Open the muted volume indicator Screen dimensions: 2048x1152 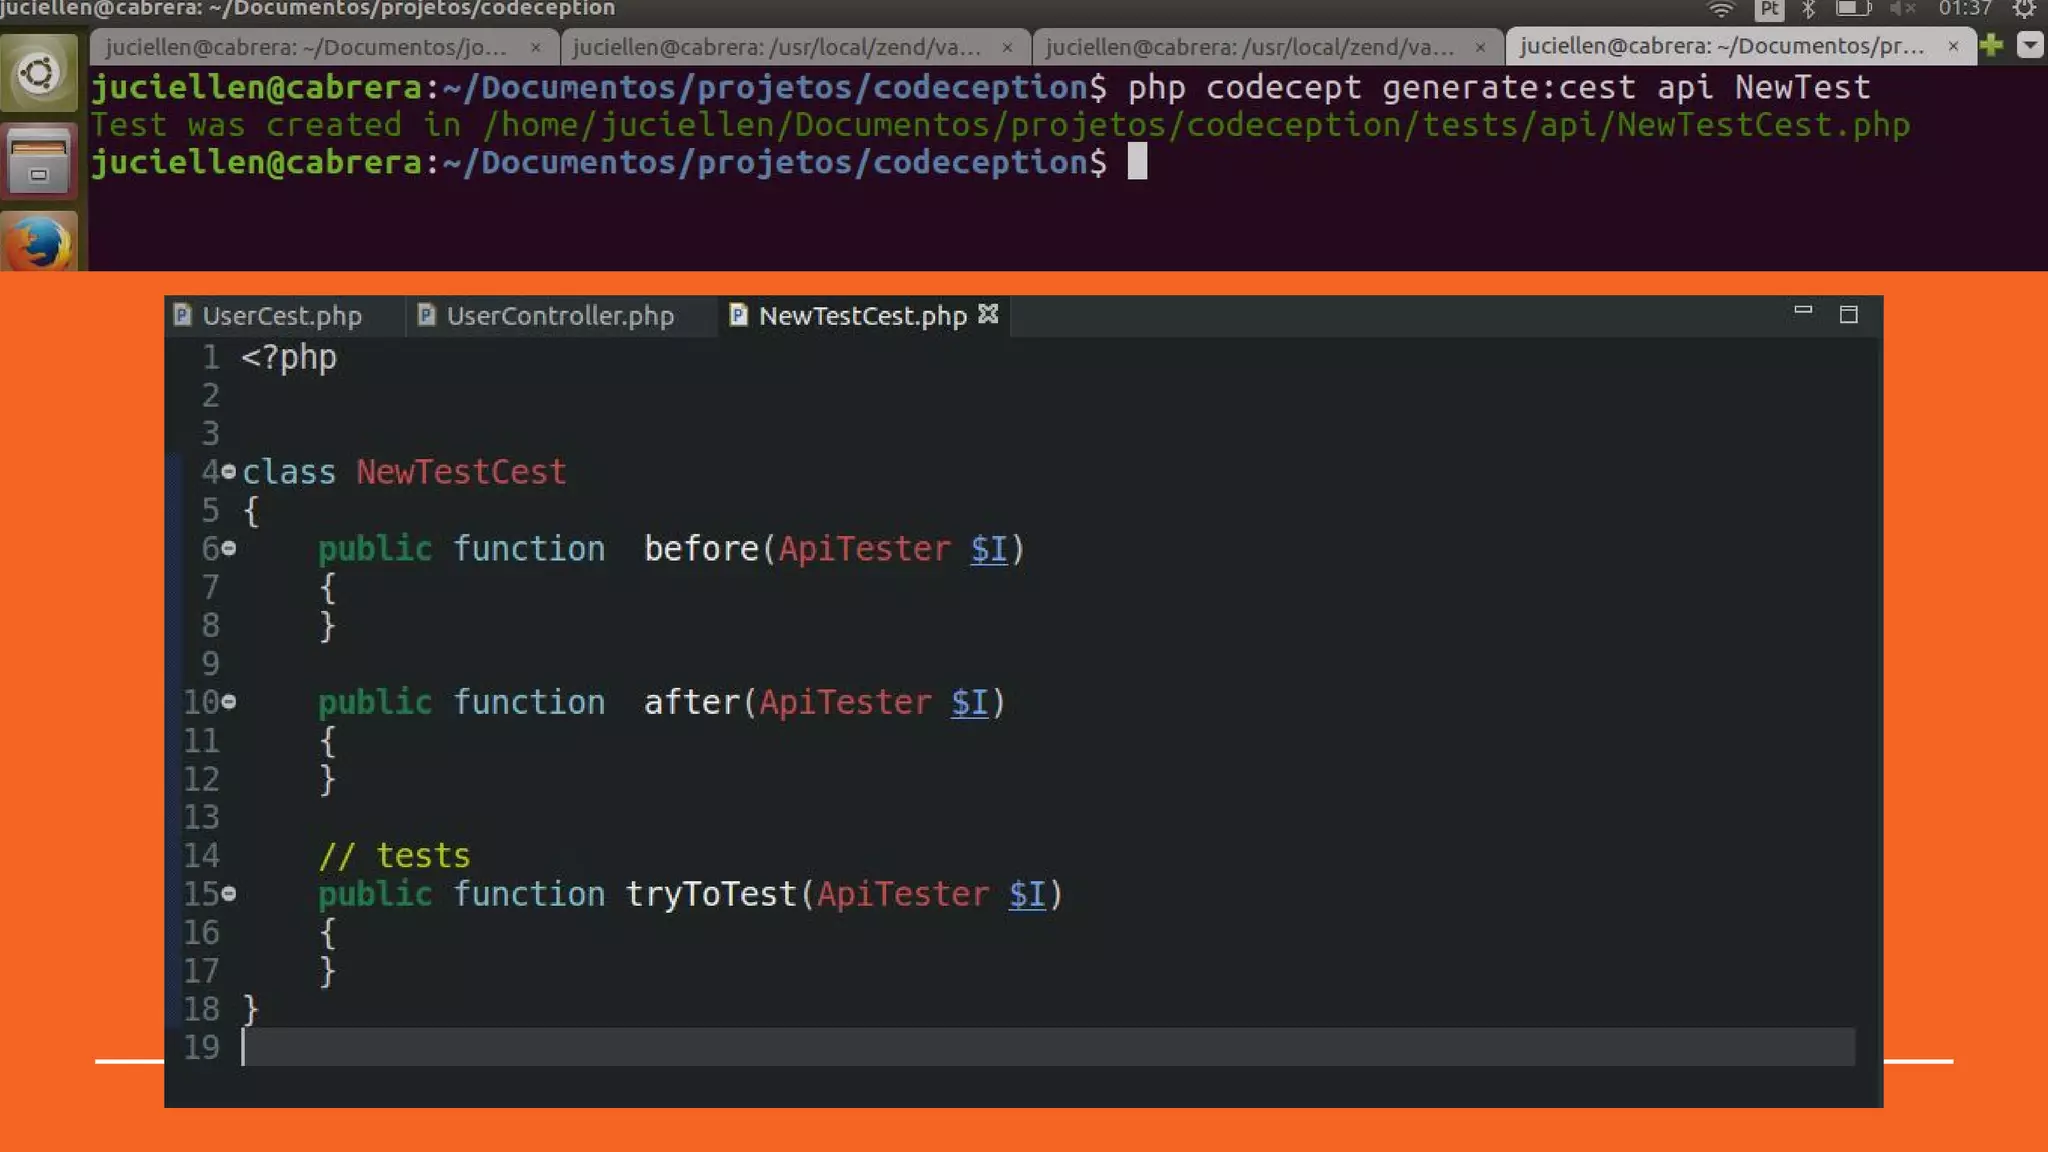[1902, 10]
